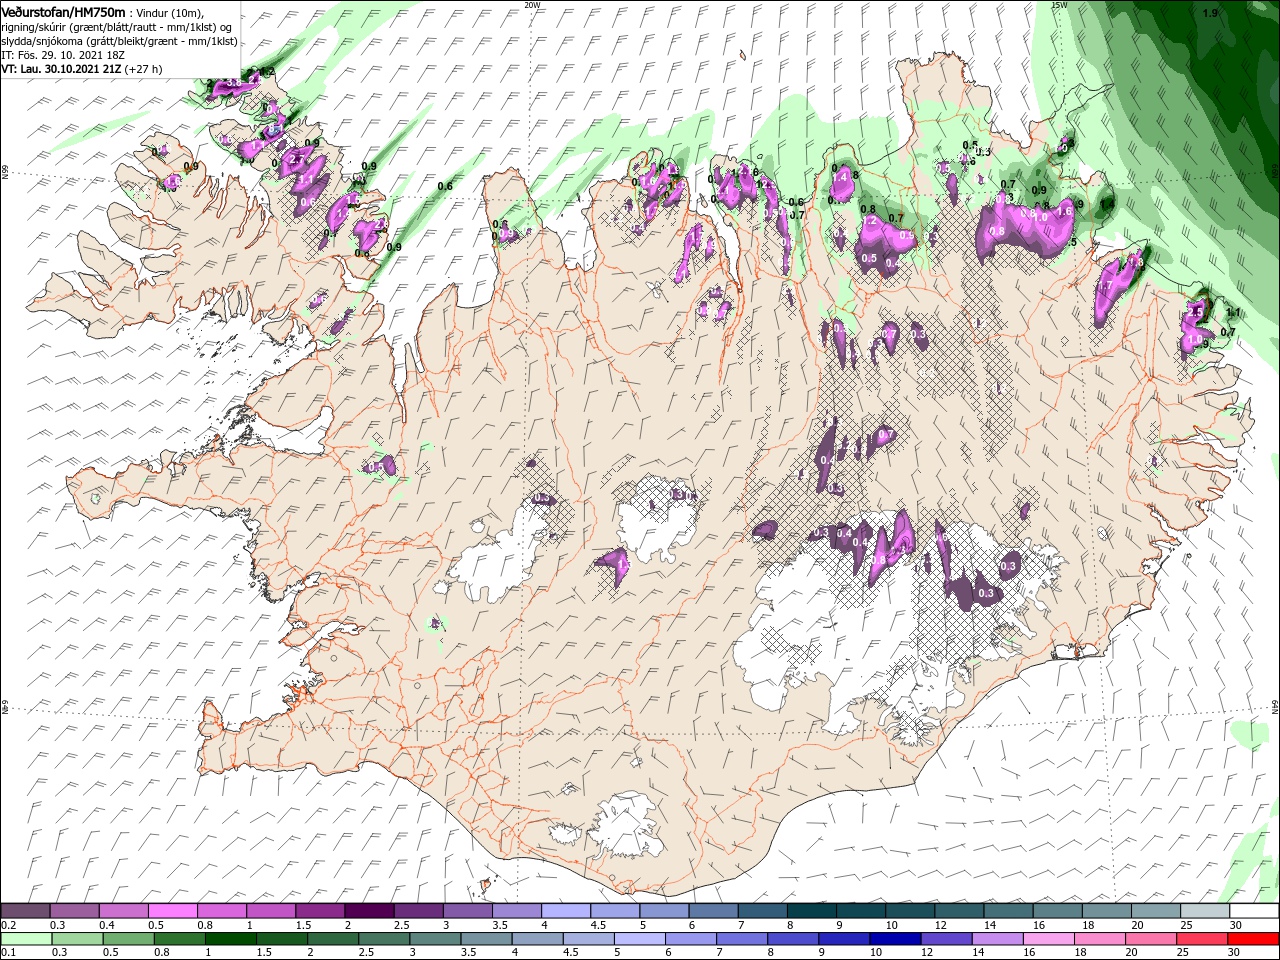The image size is (1280, 960).
Task: Click the white 2.5 snowfall value
Action: coord(1193,312)
